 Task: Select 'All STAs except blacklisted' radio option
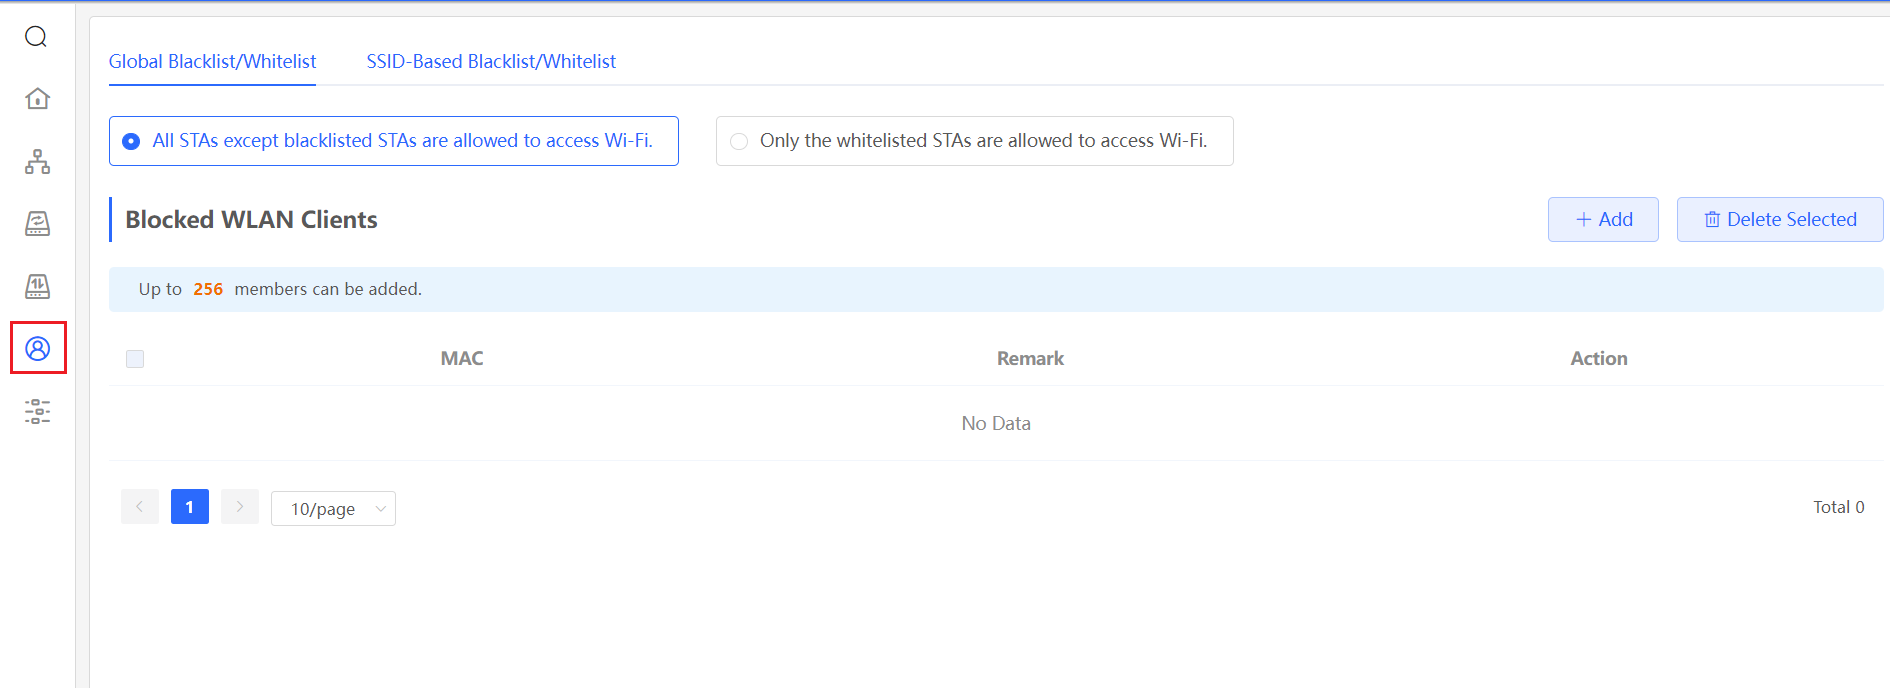pyautogui.click(x=131, y=141)
